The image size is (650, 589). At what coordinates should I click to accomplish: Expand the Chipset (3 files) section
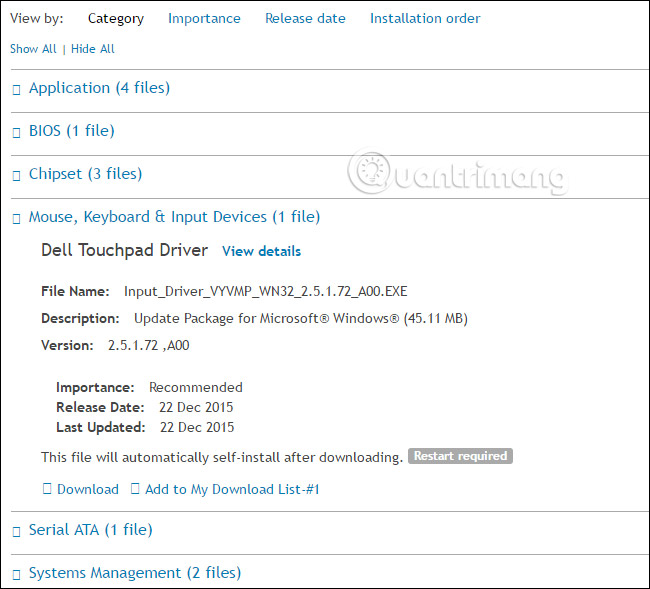click(x=85, y=174)
